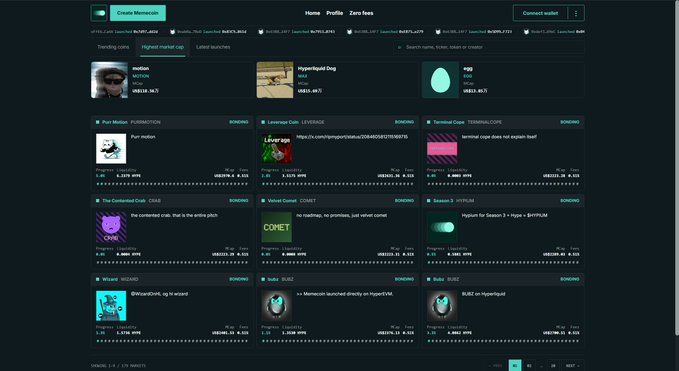Open The Contented Crab card title
The width and height of the screenshot is (679, 371).
124,201
